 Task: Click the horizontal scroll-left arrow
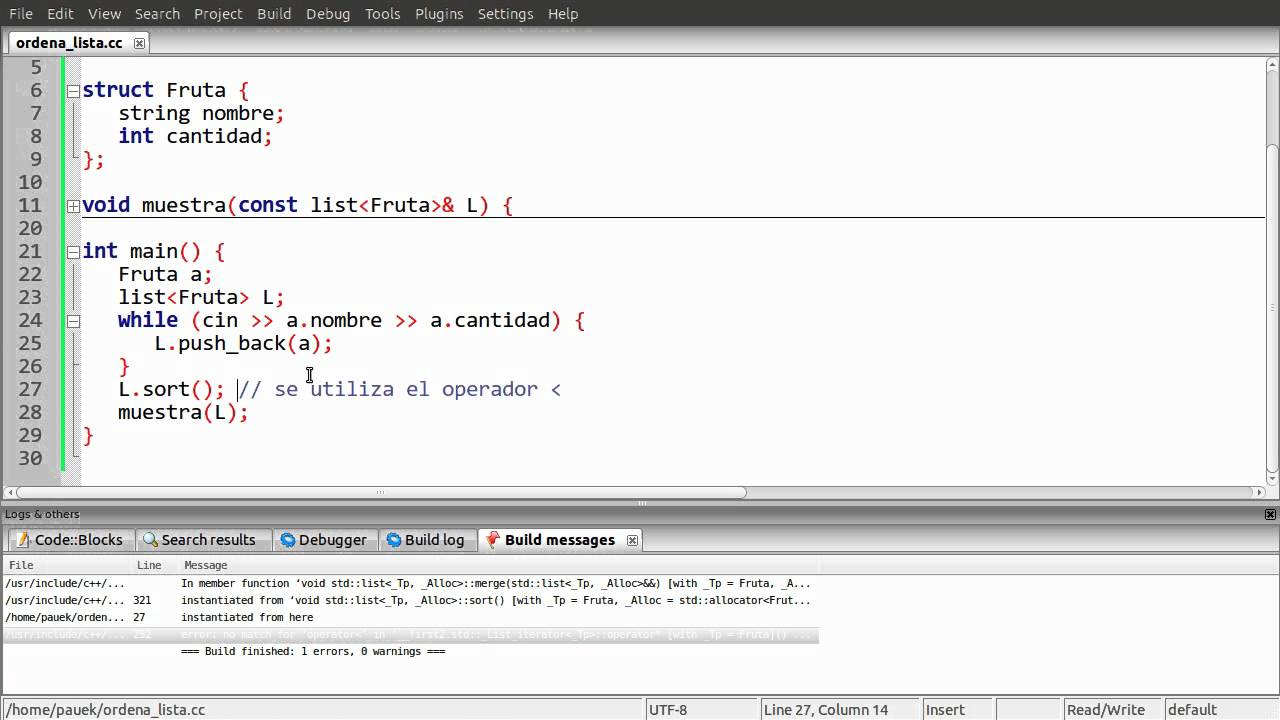coord(10,492)
